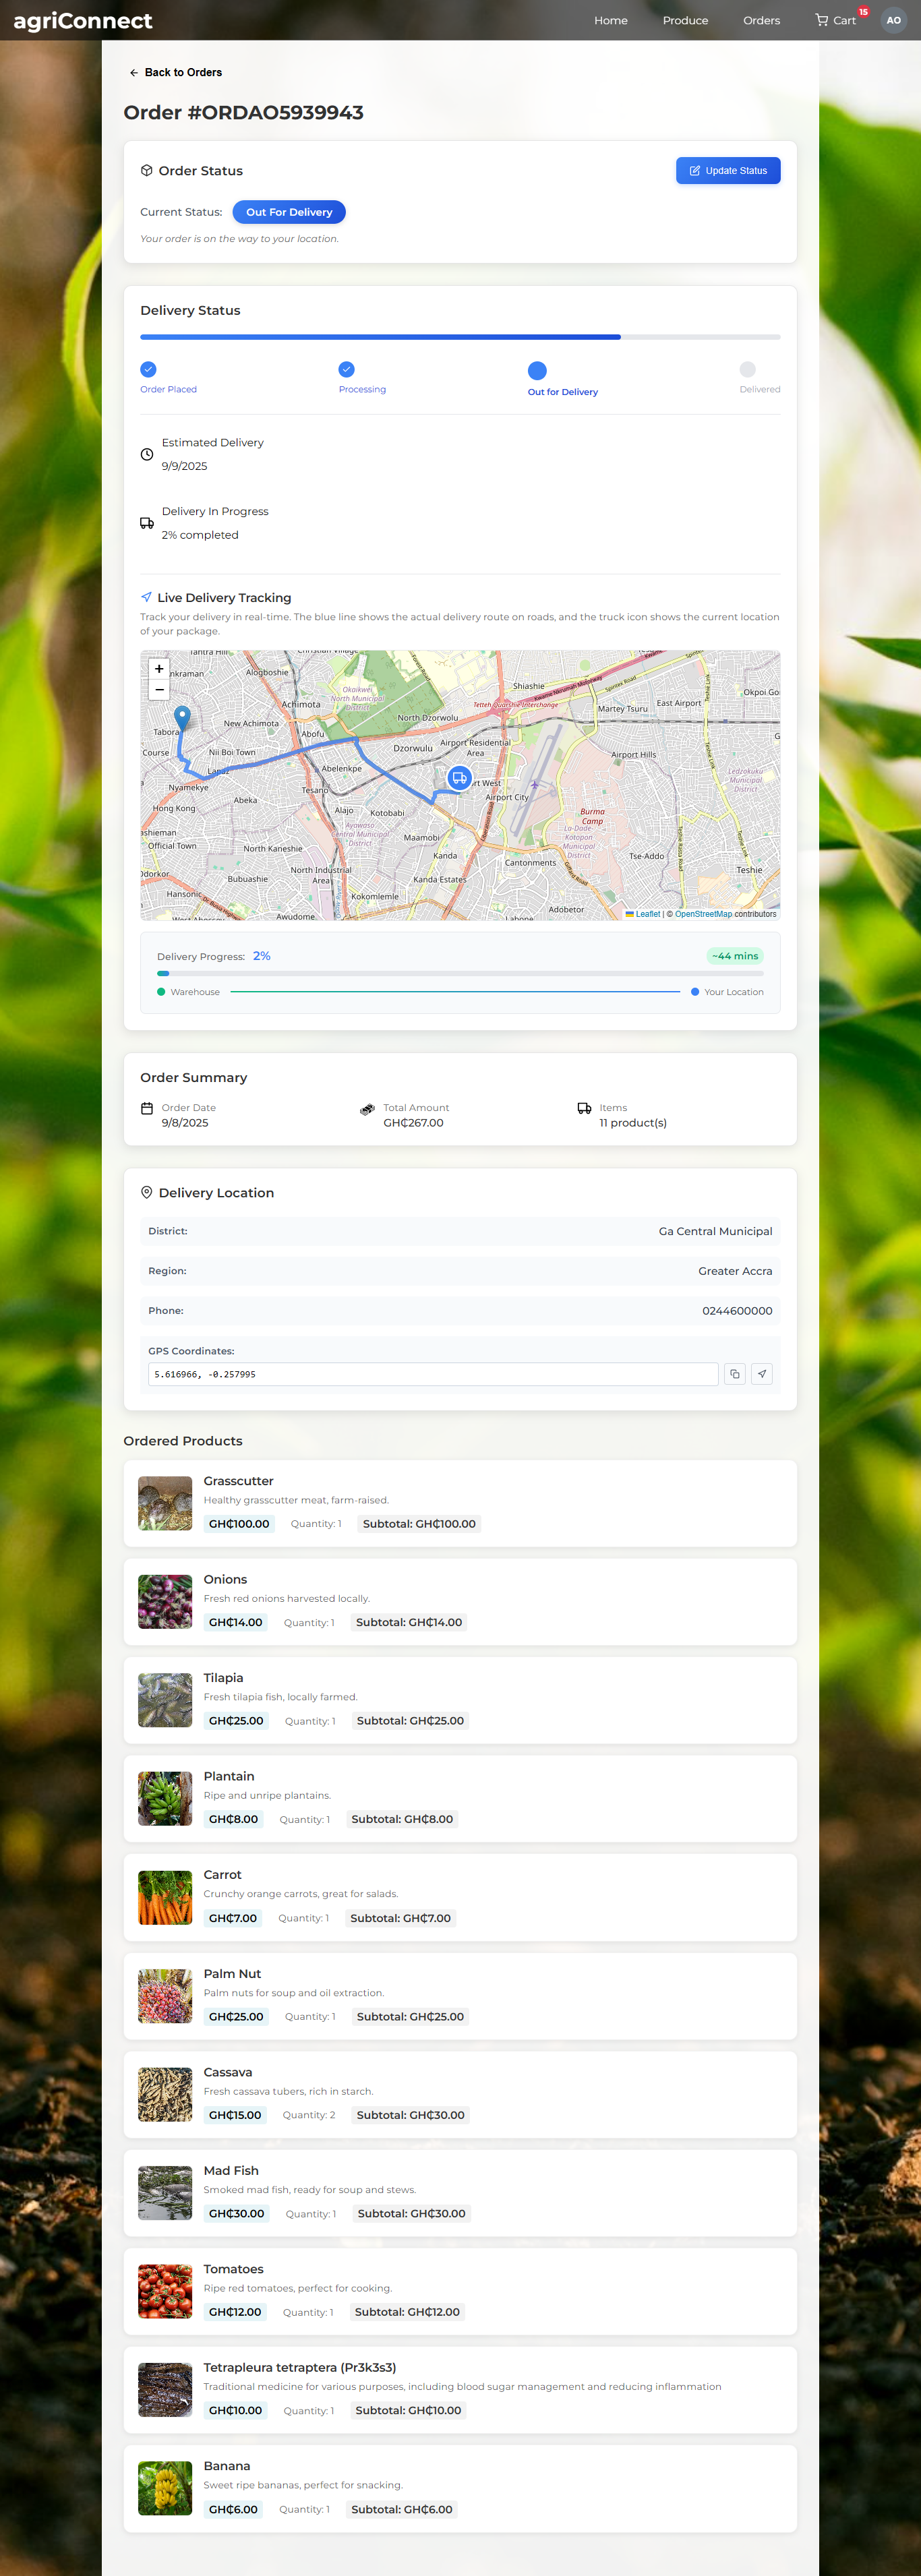921x2576 pixels.
Task: Click the navigate to location arrow icon
Action: [761, 1374]
